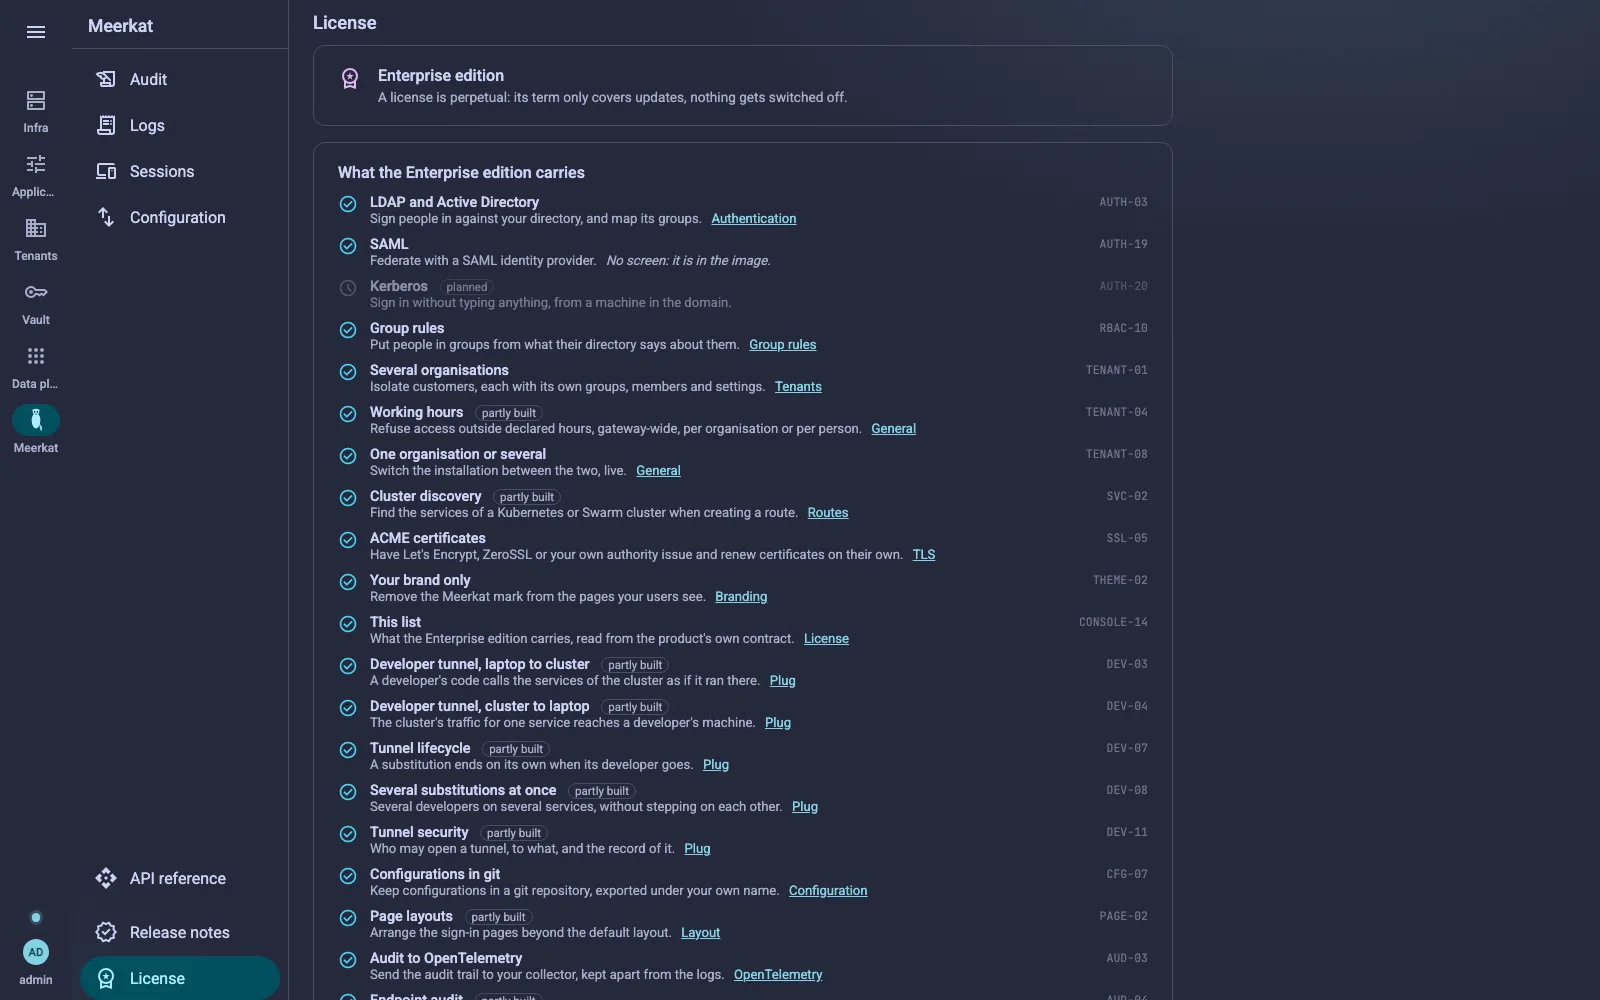Open the Layout link for Page layouts

tap(700, 933)
